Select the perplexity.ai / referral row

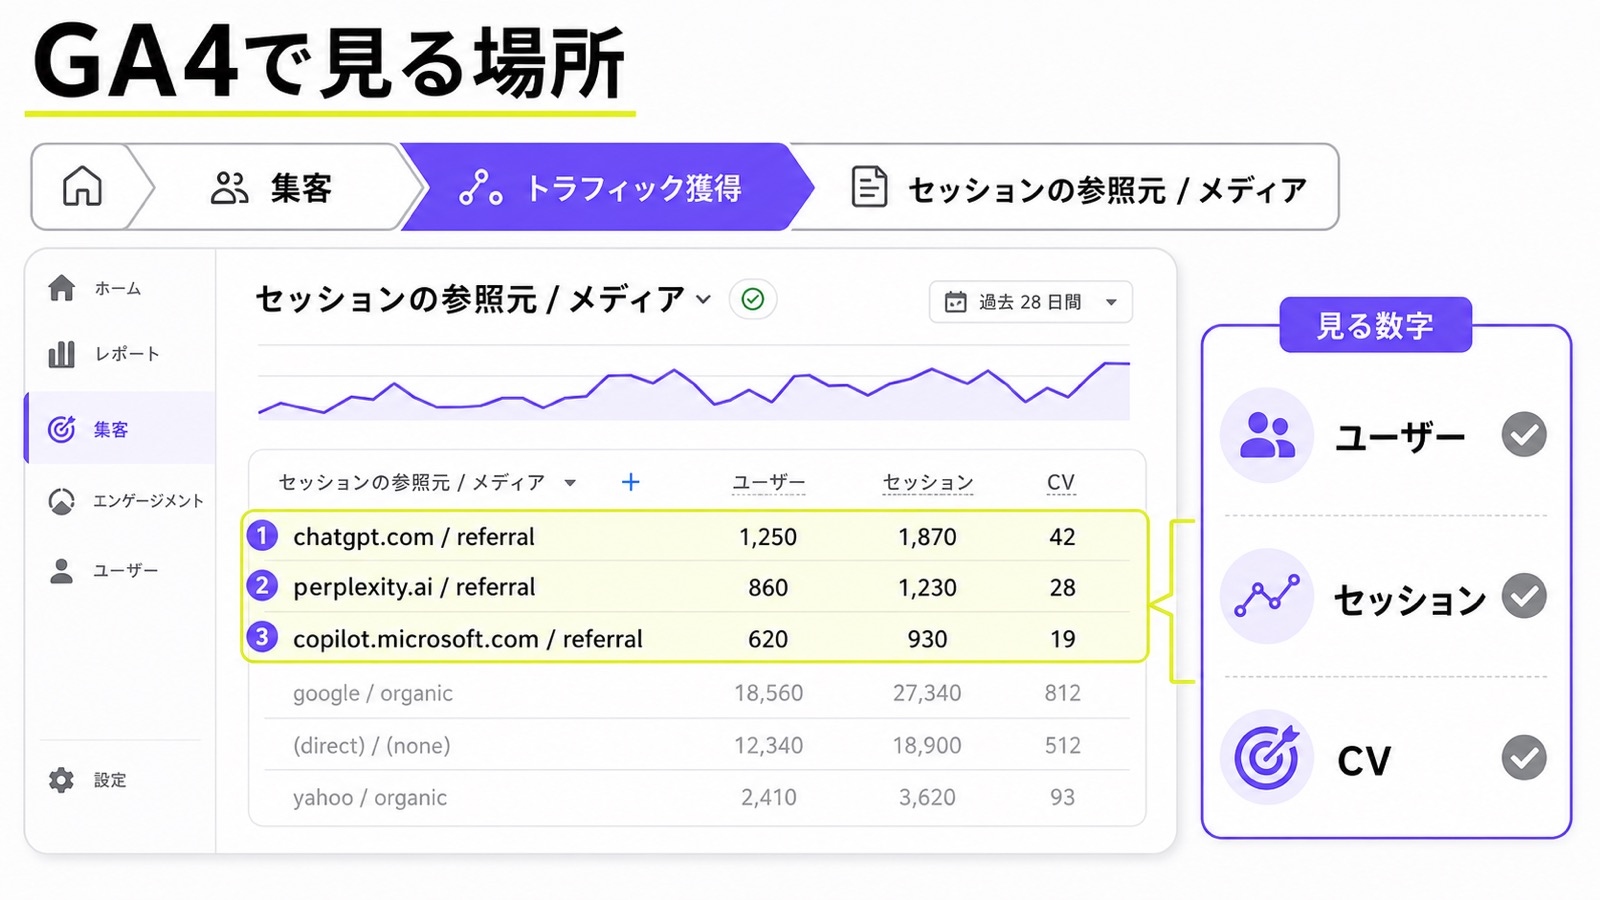click(694, 587)
